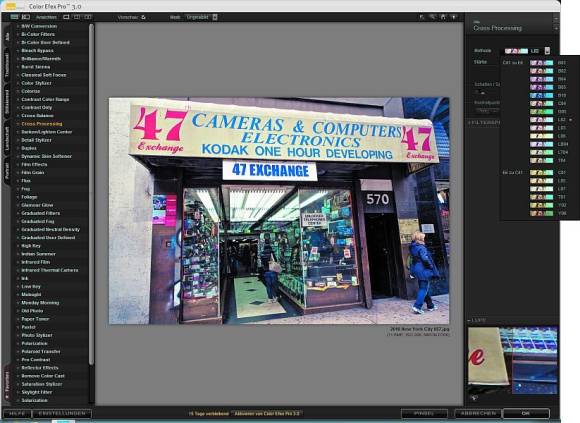
Task: Choose the B04 cross processing swatch
Action: (x=542, y=79)
